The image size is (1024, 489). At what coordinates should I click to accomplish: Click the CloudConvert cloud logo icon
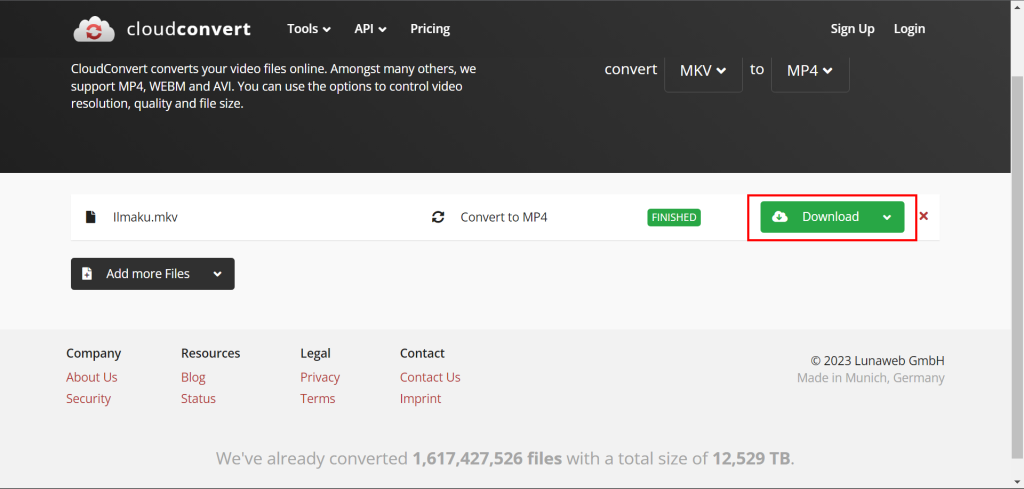click(94, 29)
